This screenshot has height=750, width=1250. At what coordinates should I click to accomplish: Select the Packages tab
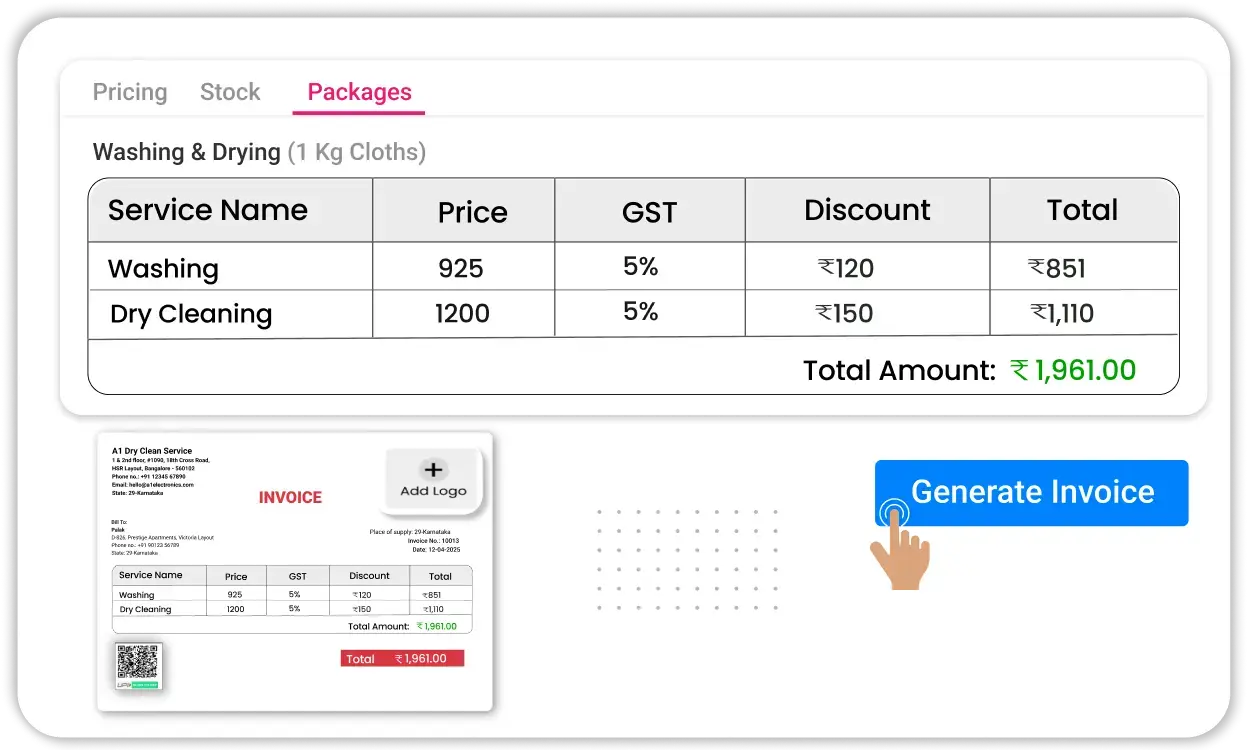[x=359, y=92]
